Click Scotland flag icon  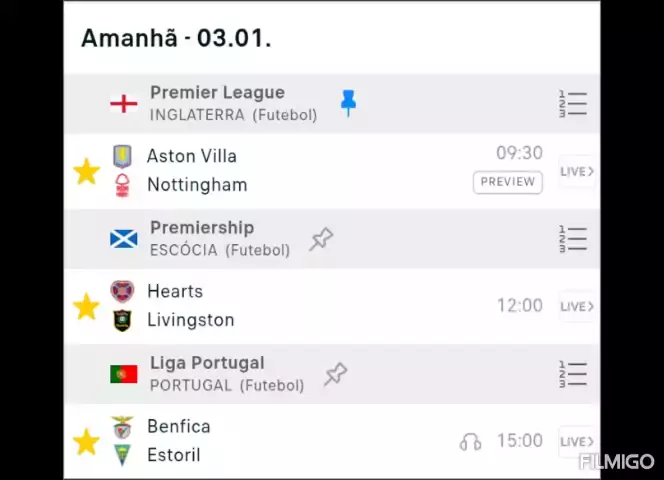pos(123,239)
